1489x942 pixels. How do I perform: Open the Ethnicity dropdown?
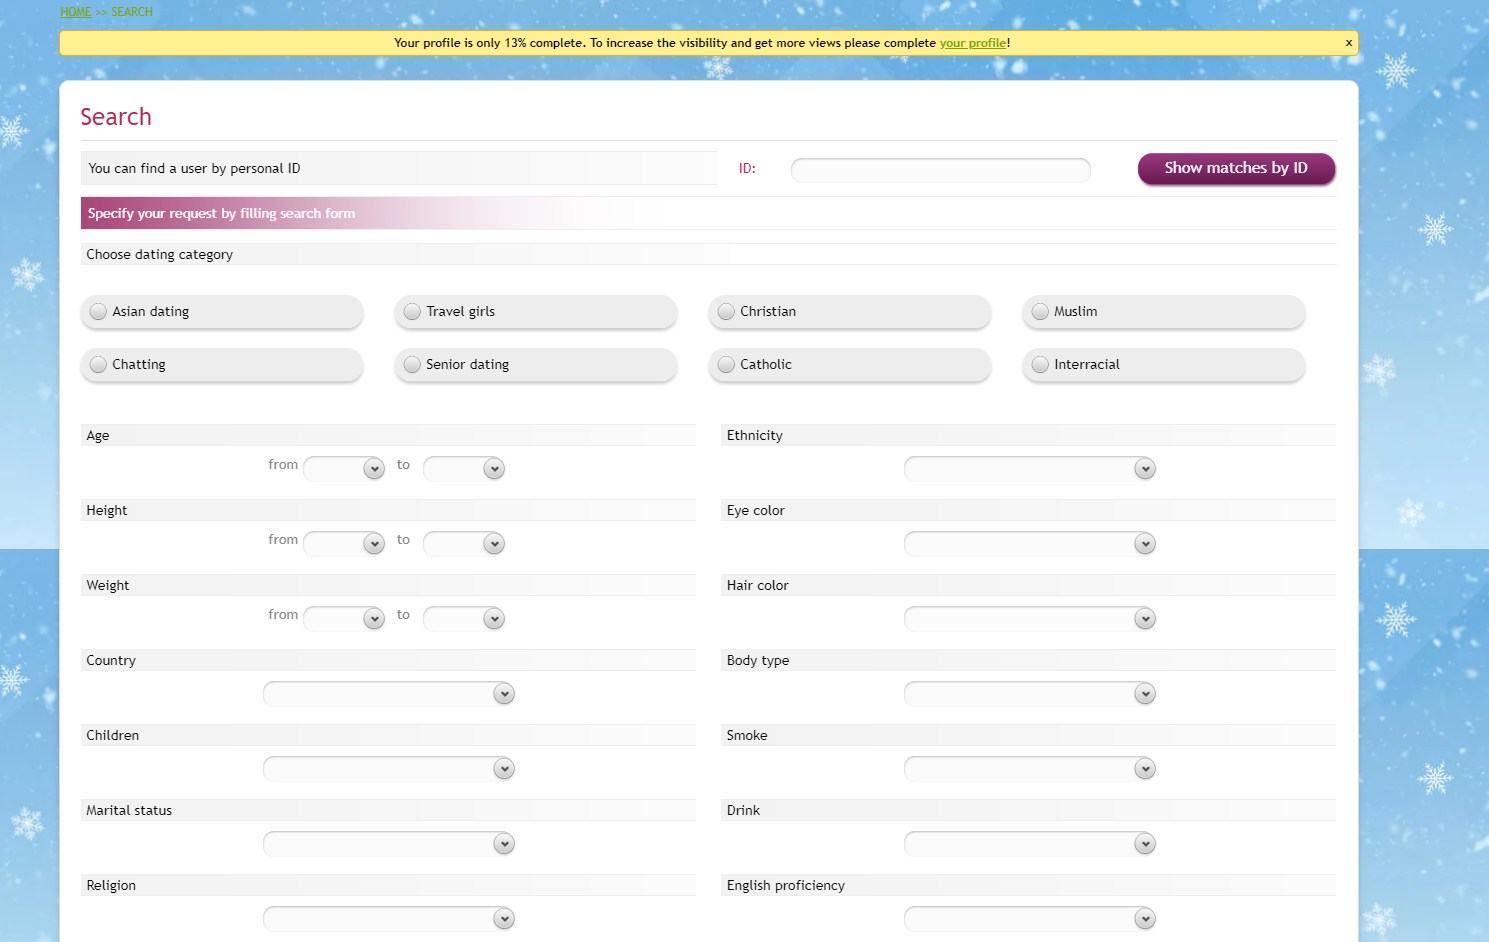click(x=1030, y=468)
